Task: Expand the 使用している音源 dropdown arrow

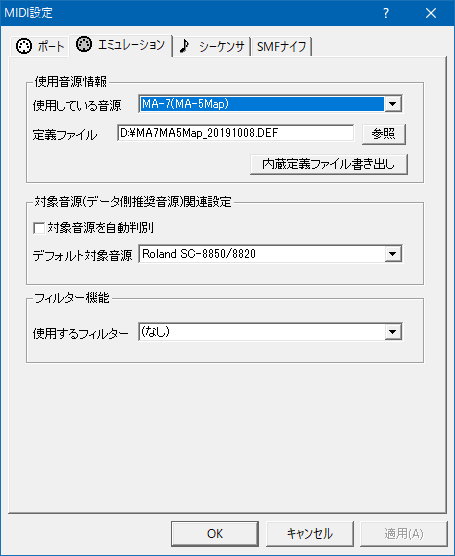Action: tap(393, 104)
